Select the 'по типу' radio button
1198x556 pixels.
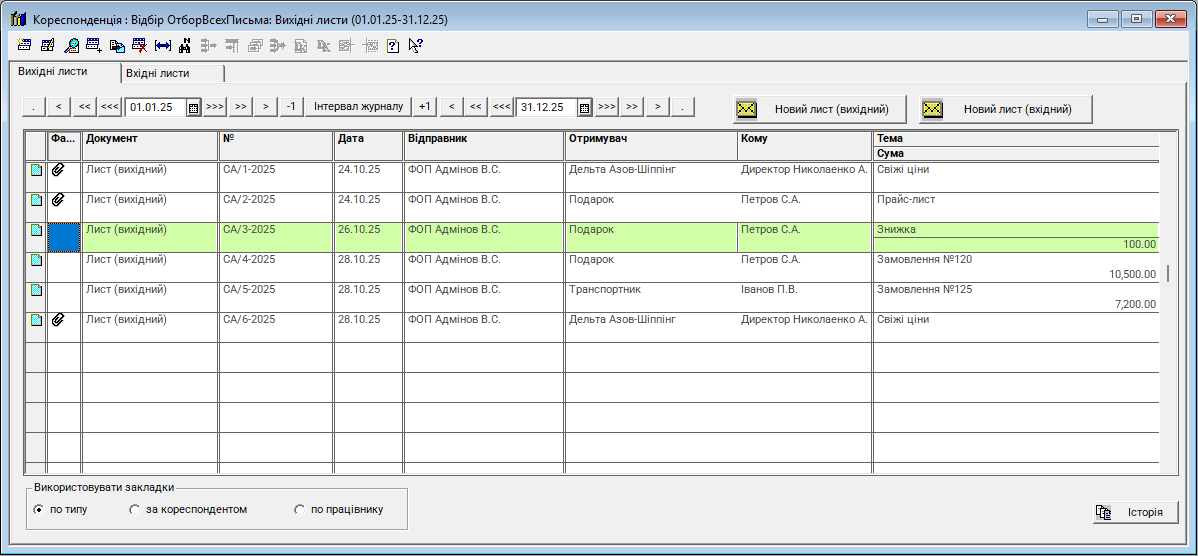click(38, 510)
